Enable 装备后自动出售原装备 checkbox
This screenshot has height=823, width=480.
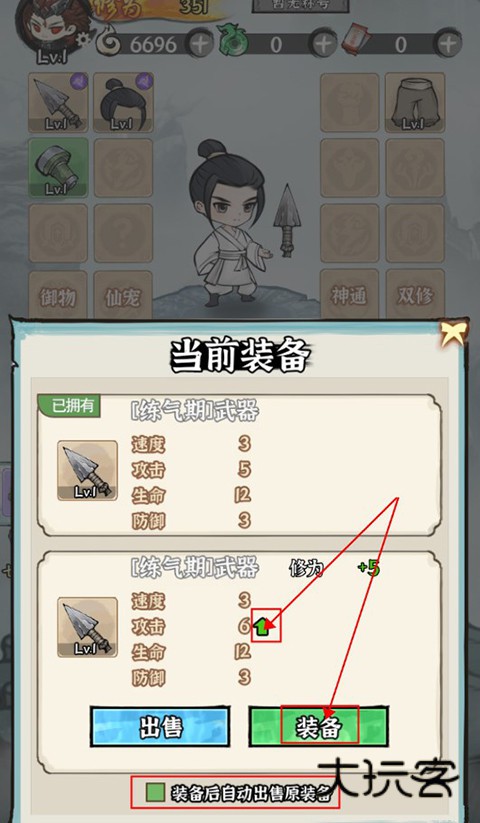(x=156, y=793)
